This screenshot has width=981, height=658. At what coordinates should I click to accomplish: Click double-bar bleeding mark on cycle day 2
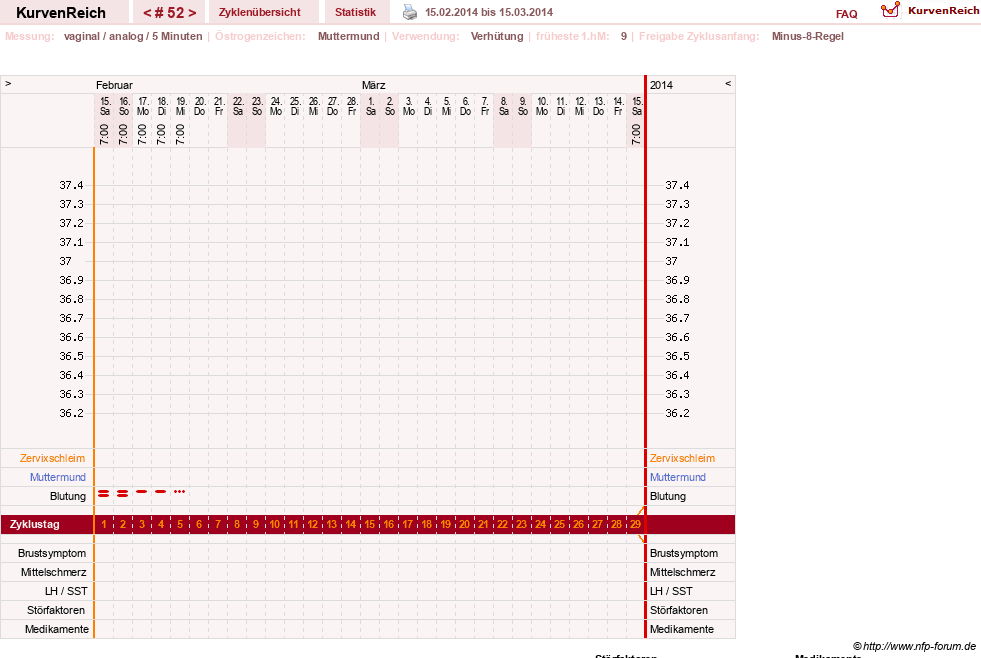pyautogui.click(x=123, y=494)
